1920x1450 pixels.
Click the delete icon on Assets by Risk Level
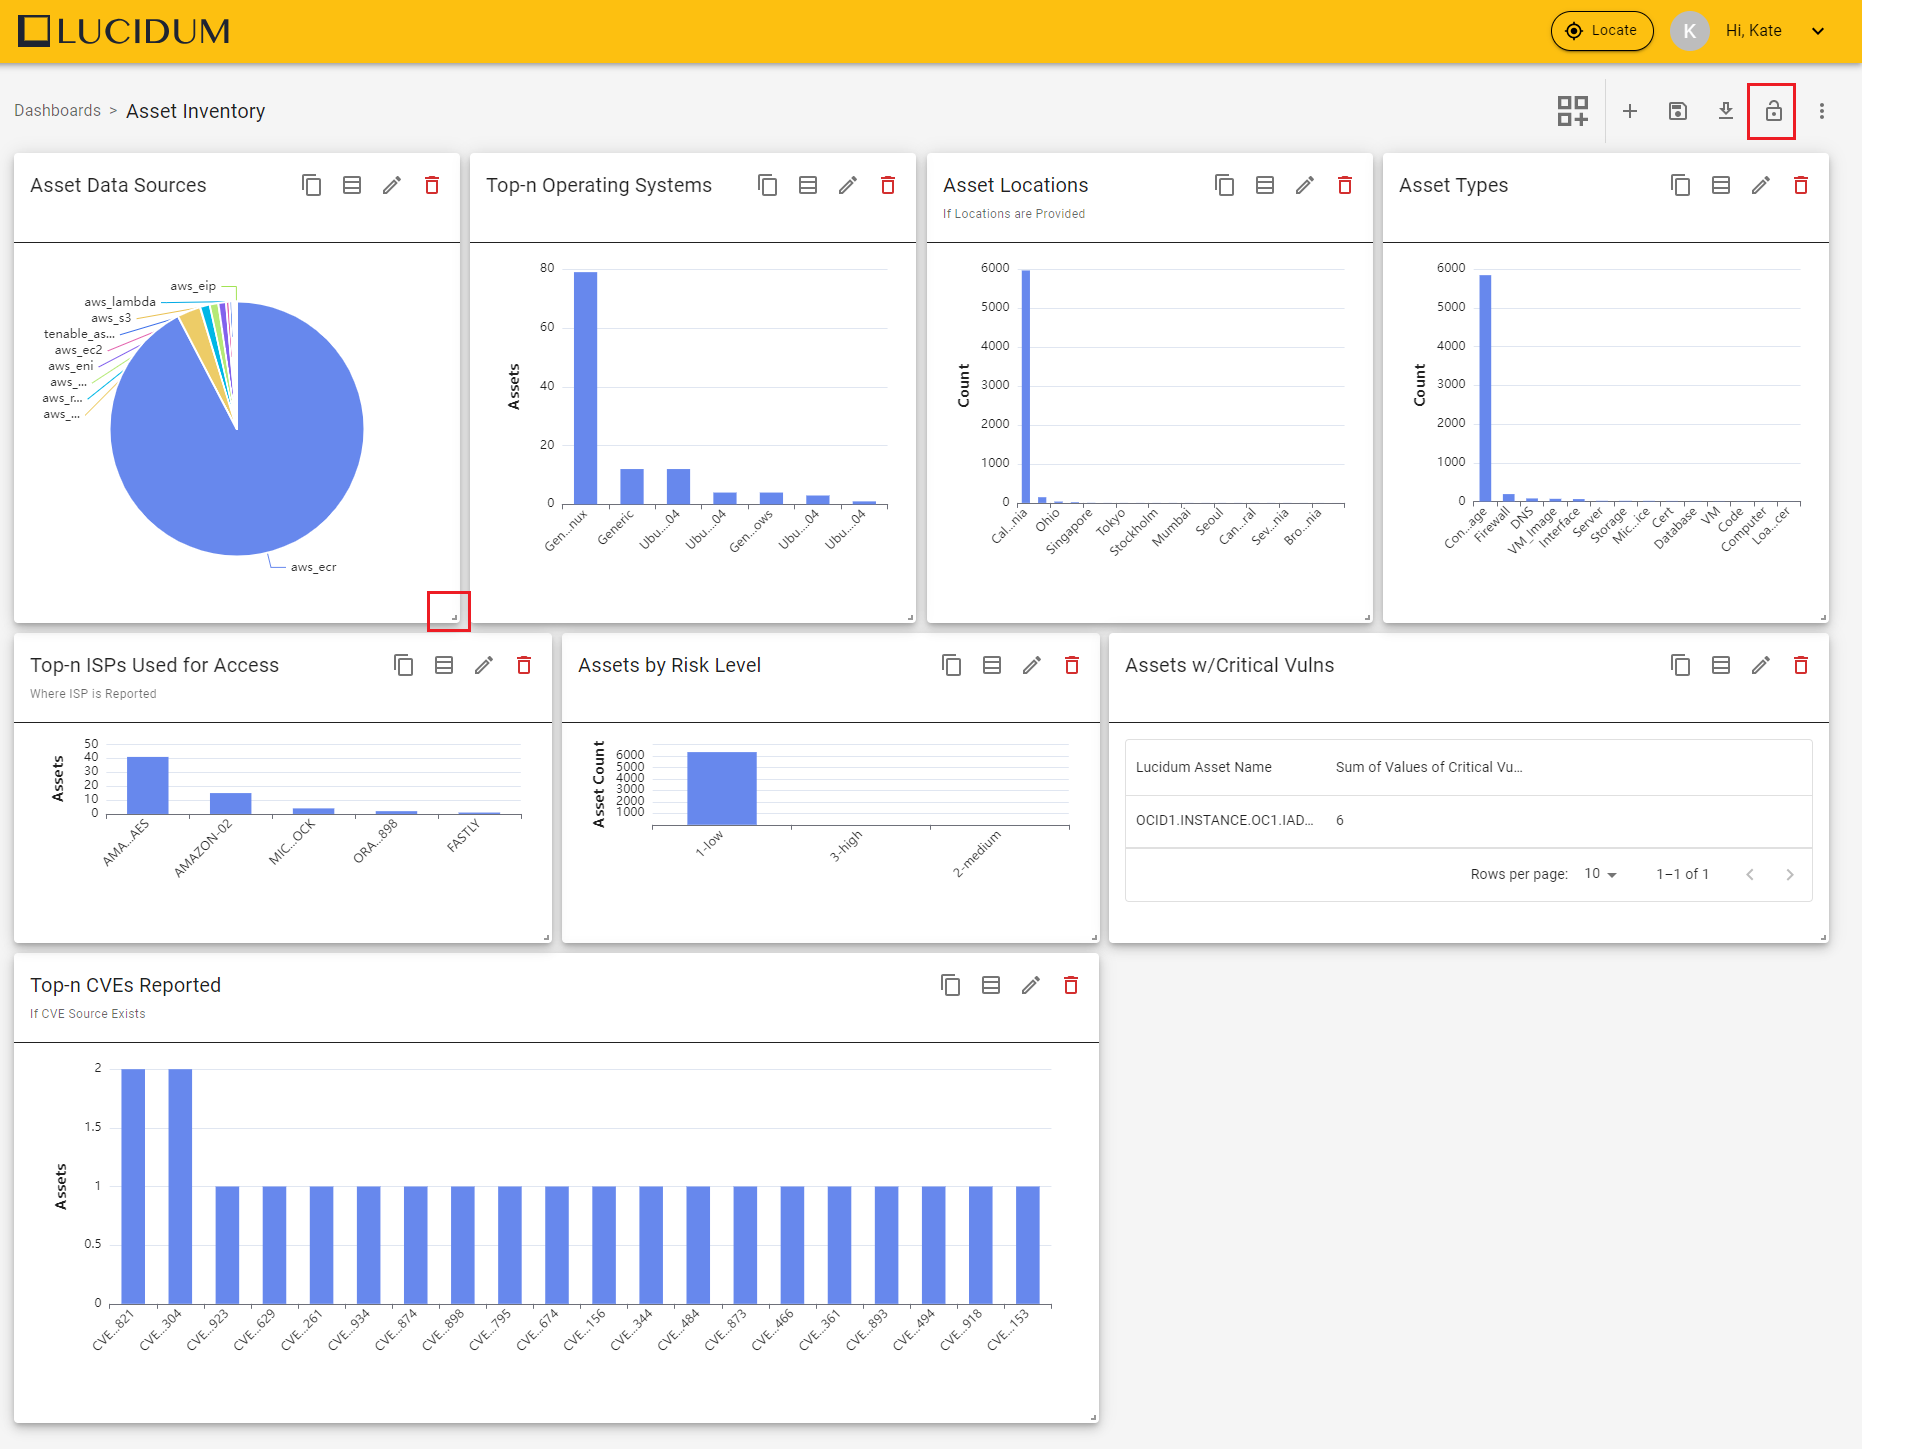pyautogui.click(x=1072, y=666)
